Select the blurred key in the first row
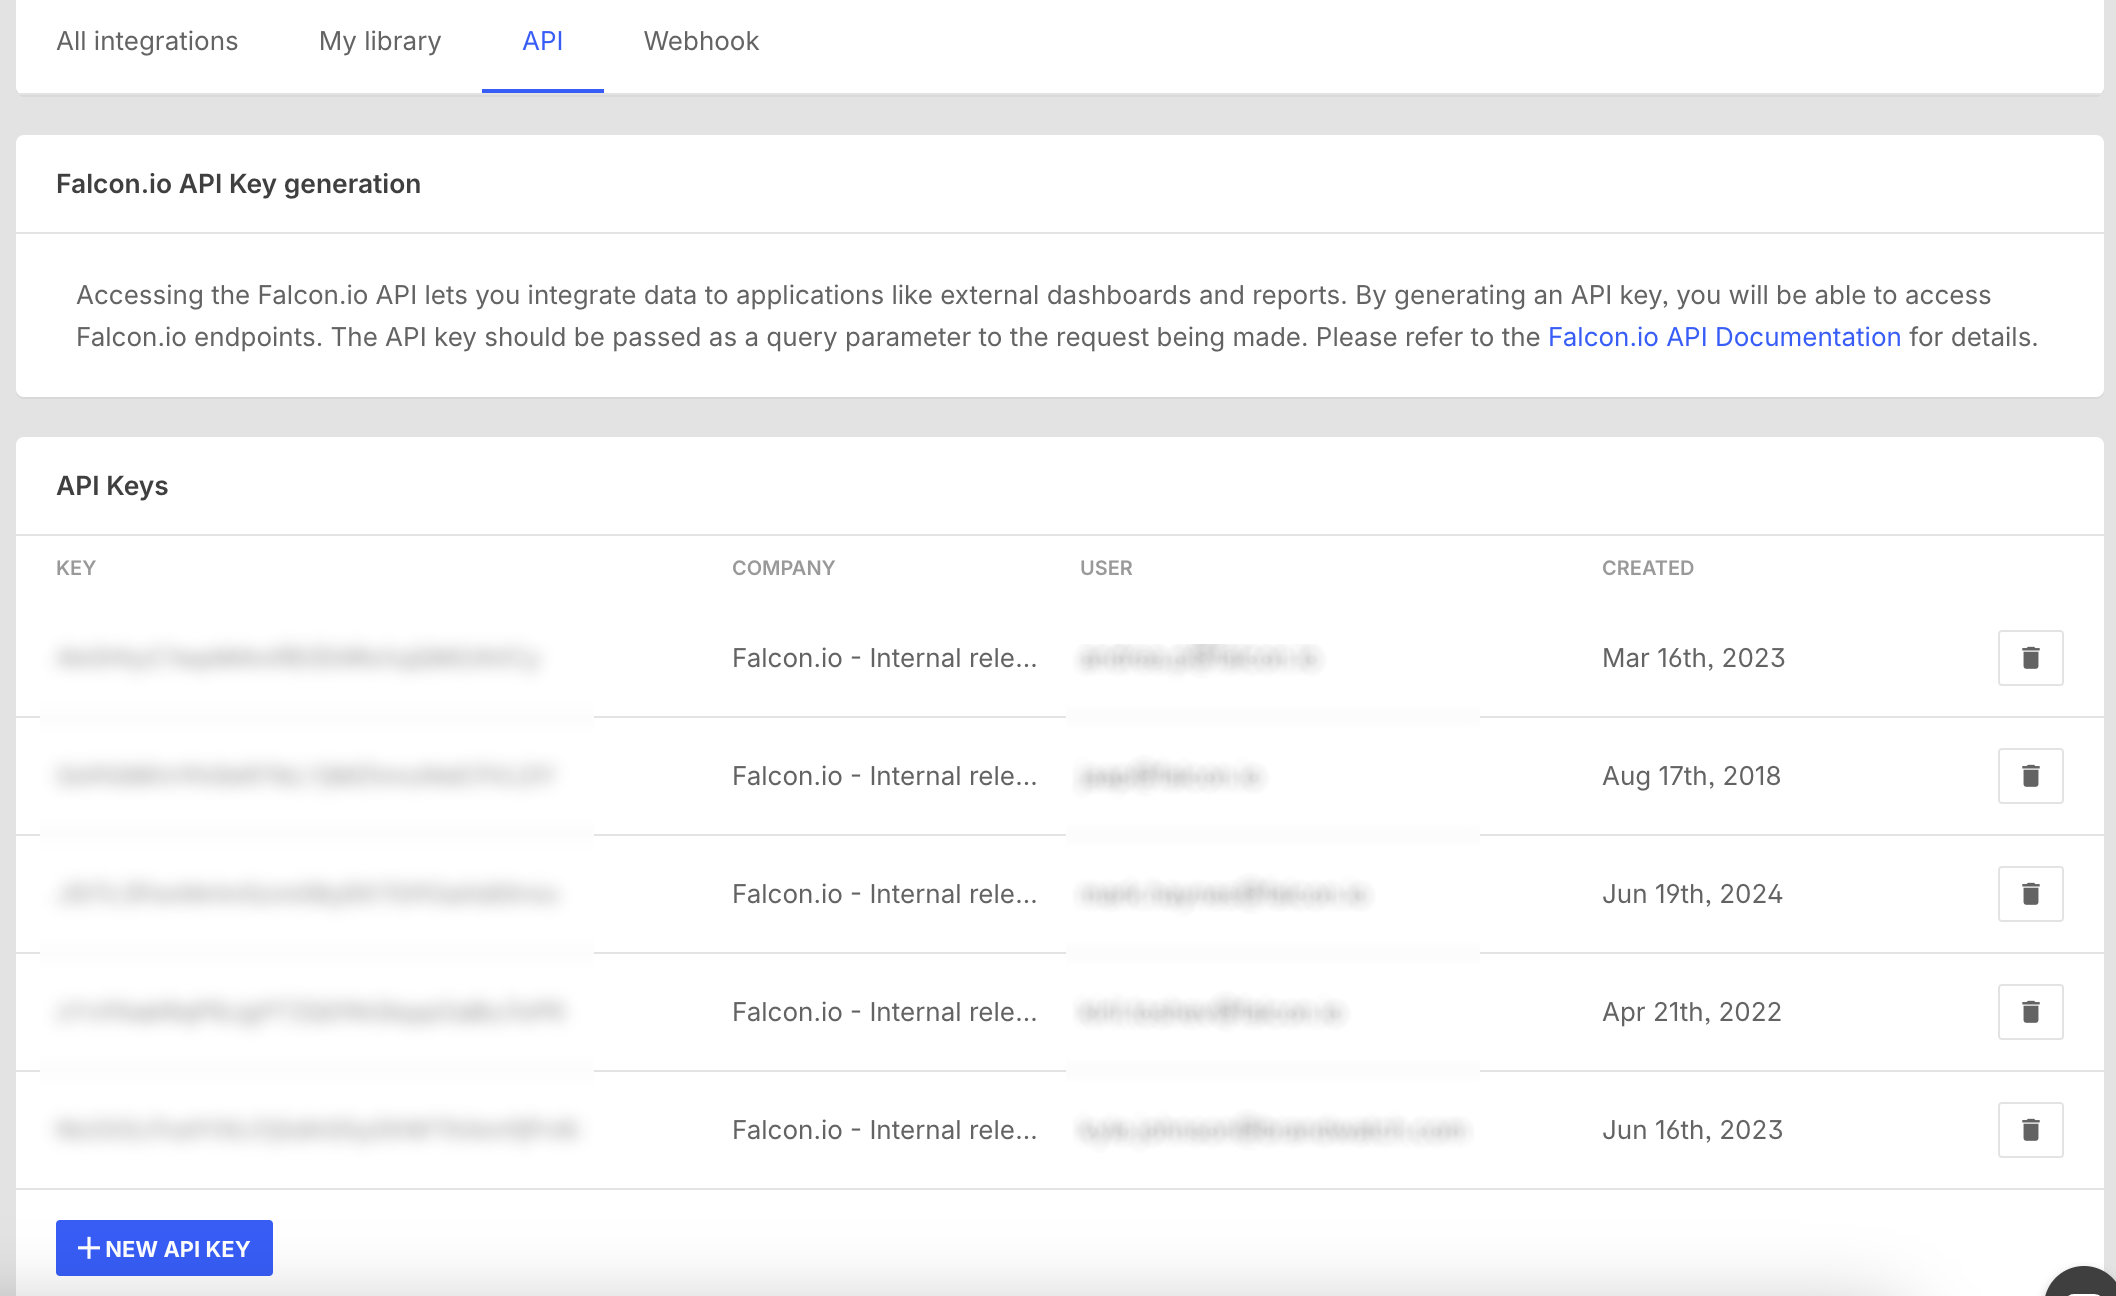 [298, 658]
